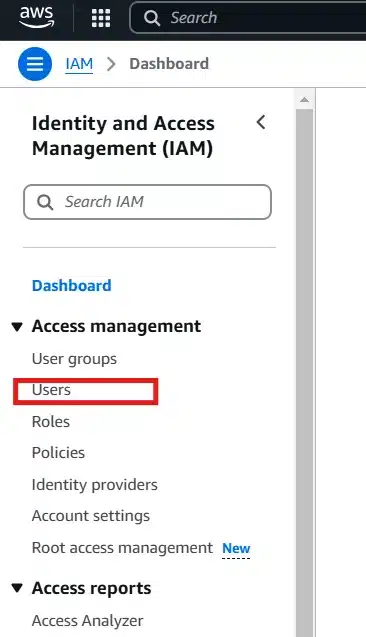Open Dashboard in sidebar
Viewport: 366px width, 637px height.
(71, 286)
